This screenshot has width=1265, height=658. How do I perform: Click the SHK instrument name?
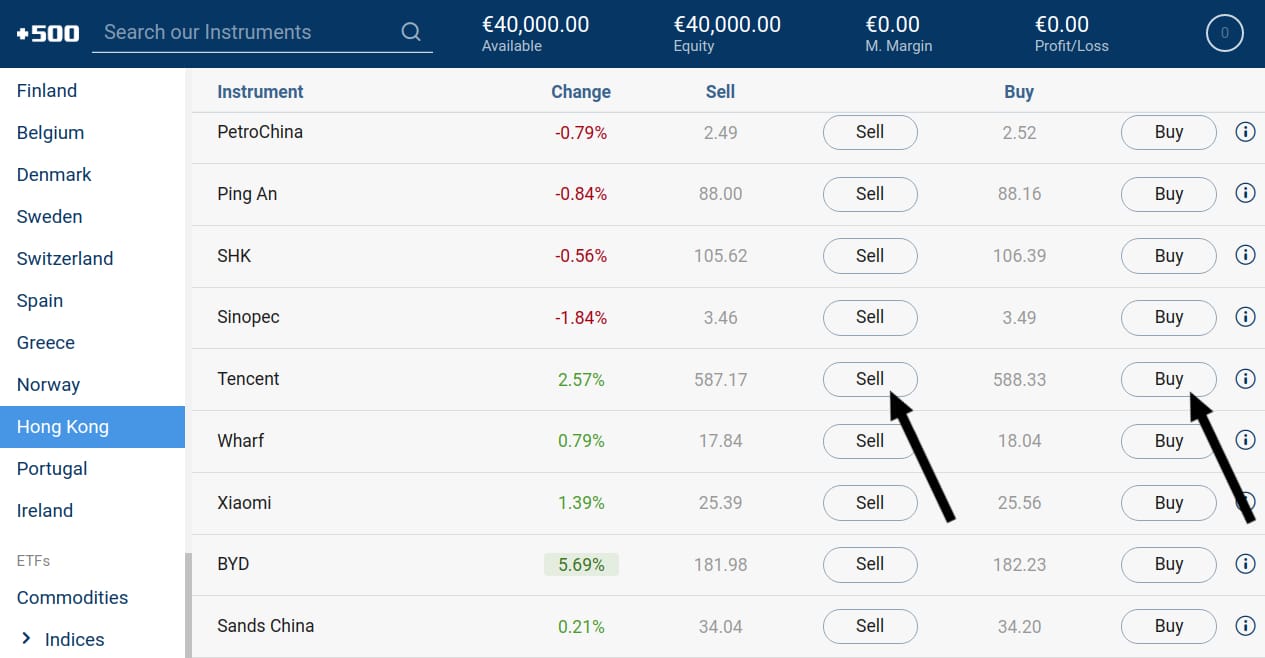234,256
